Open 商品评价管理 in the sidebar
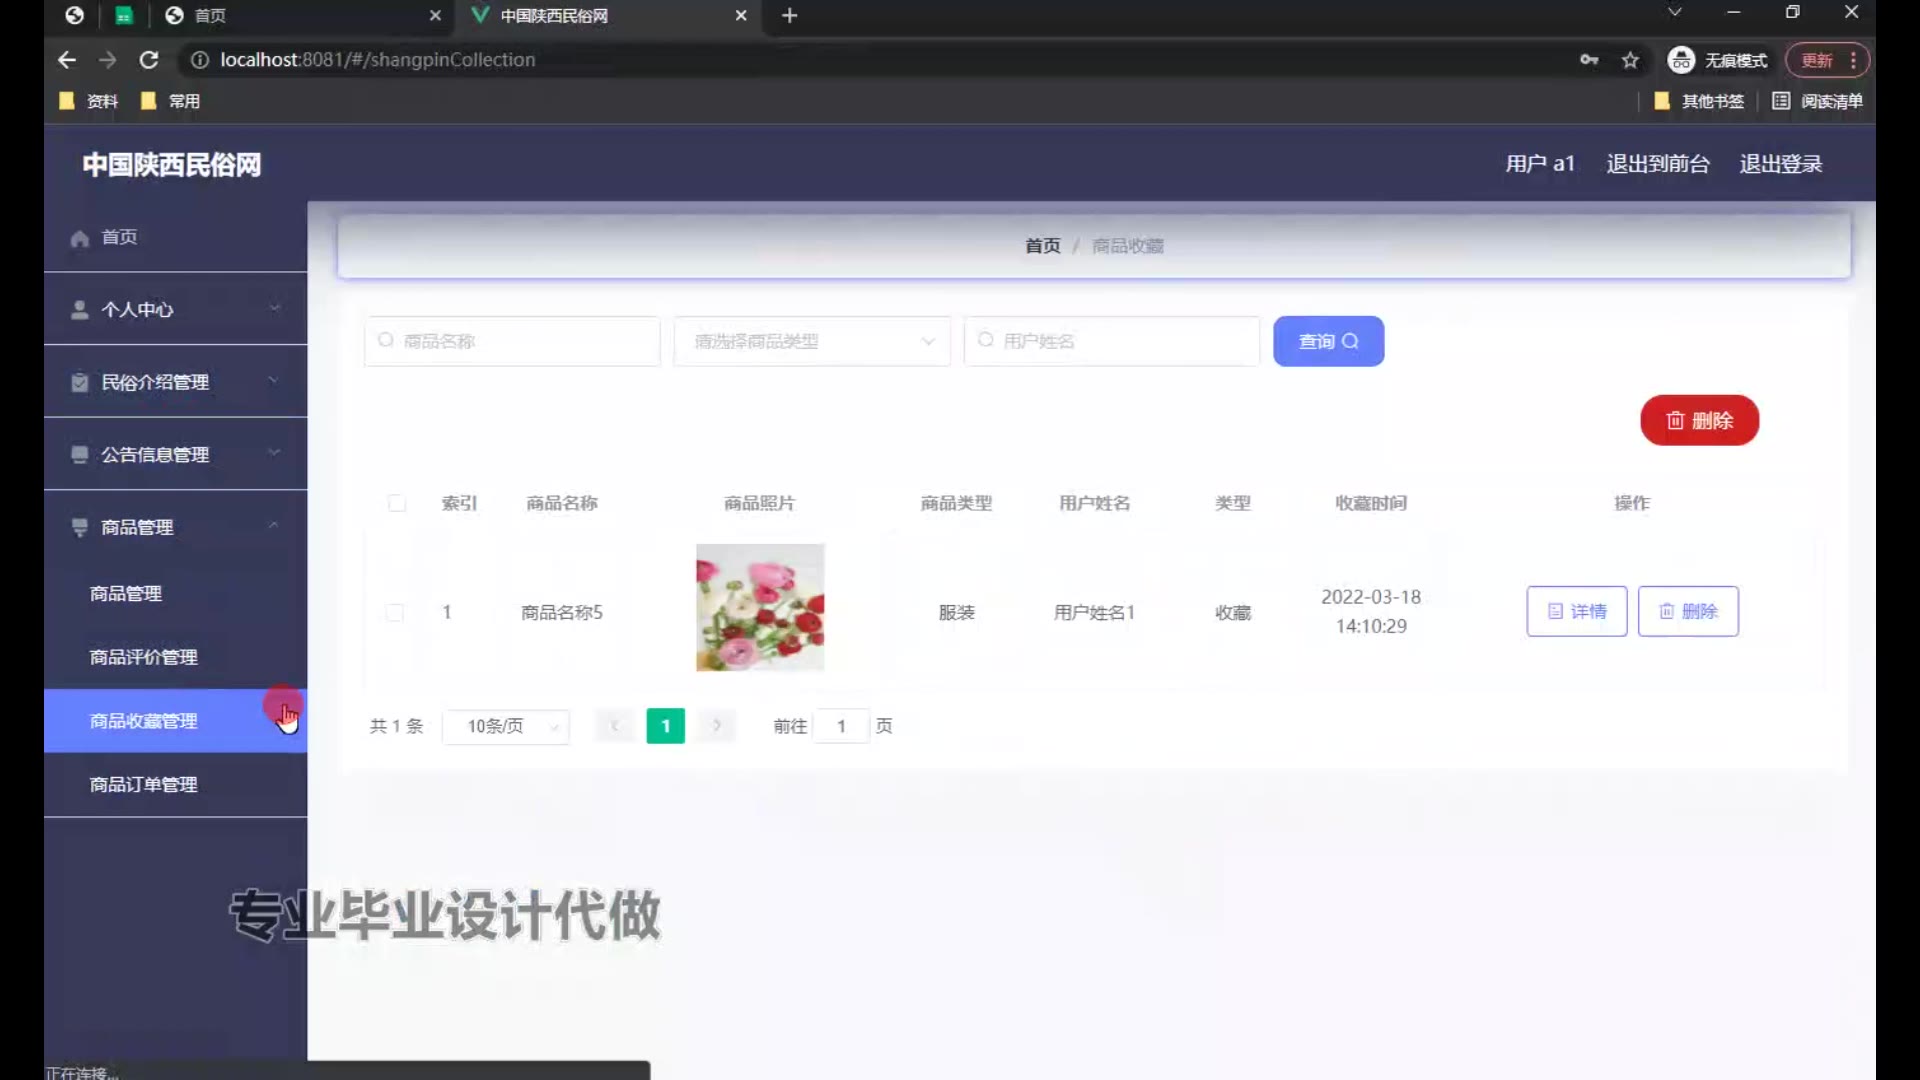This screenshot has width=1920, height=1080. pyautogui.click(x=144, y=657)
